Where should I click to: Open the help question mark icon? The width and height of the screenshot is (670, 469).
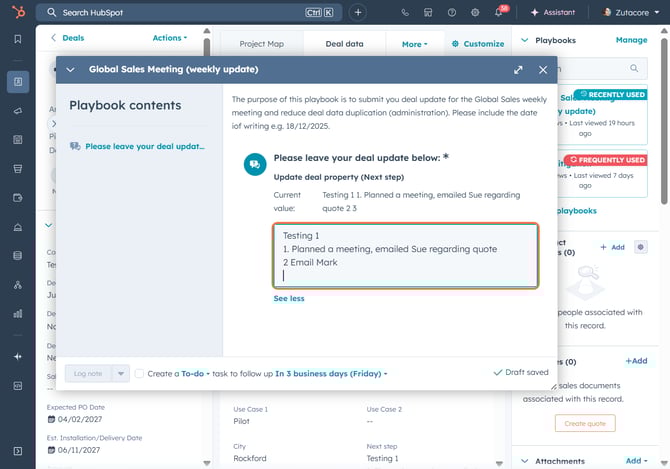point(451,13)
